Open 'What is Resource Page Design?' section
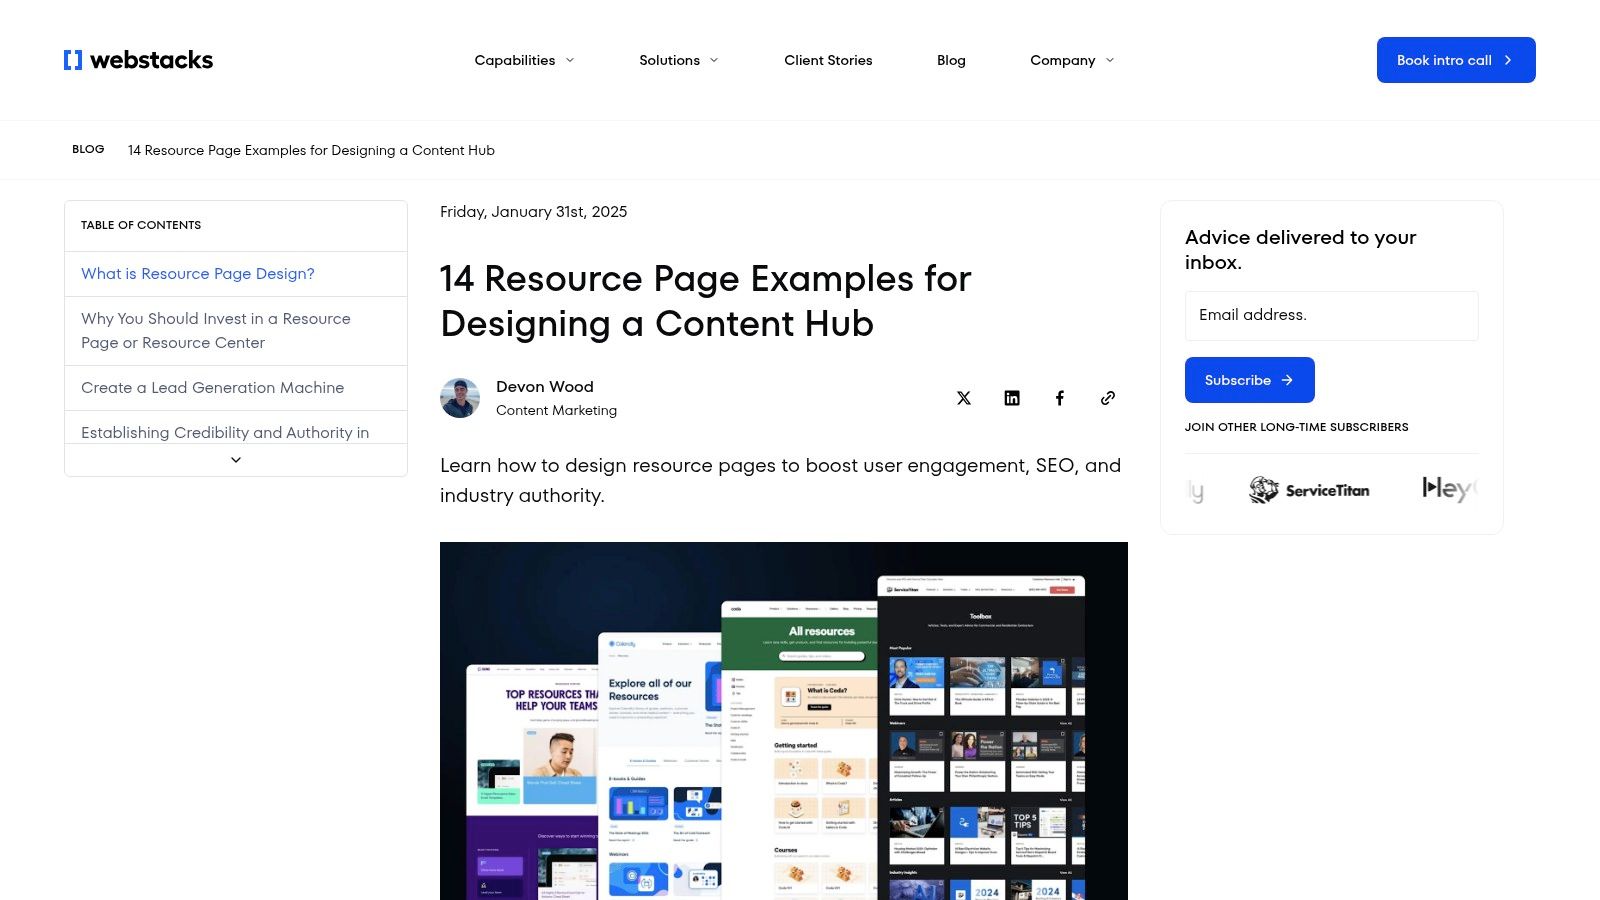This screenshot has width=1600, height=900. (x=197, y=273)
